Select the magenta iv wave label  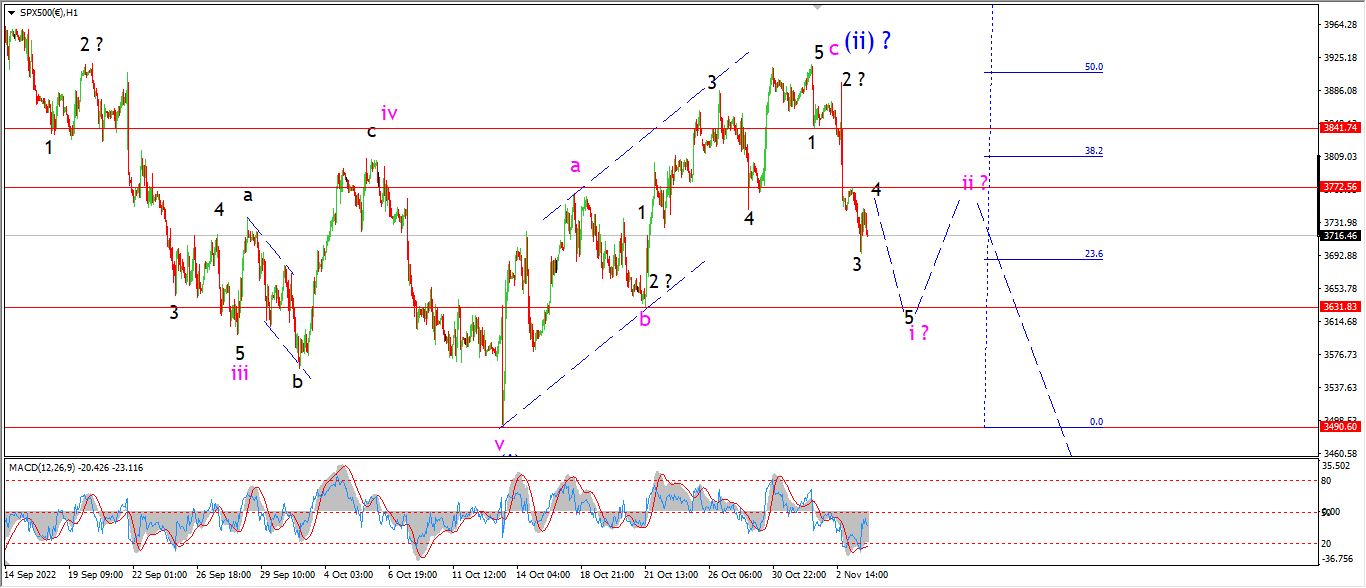(389, 113)
